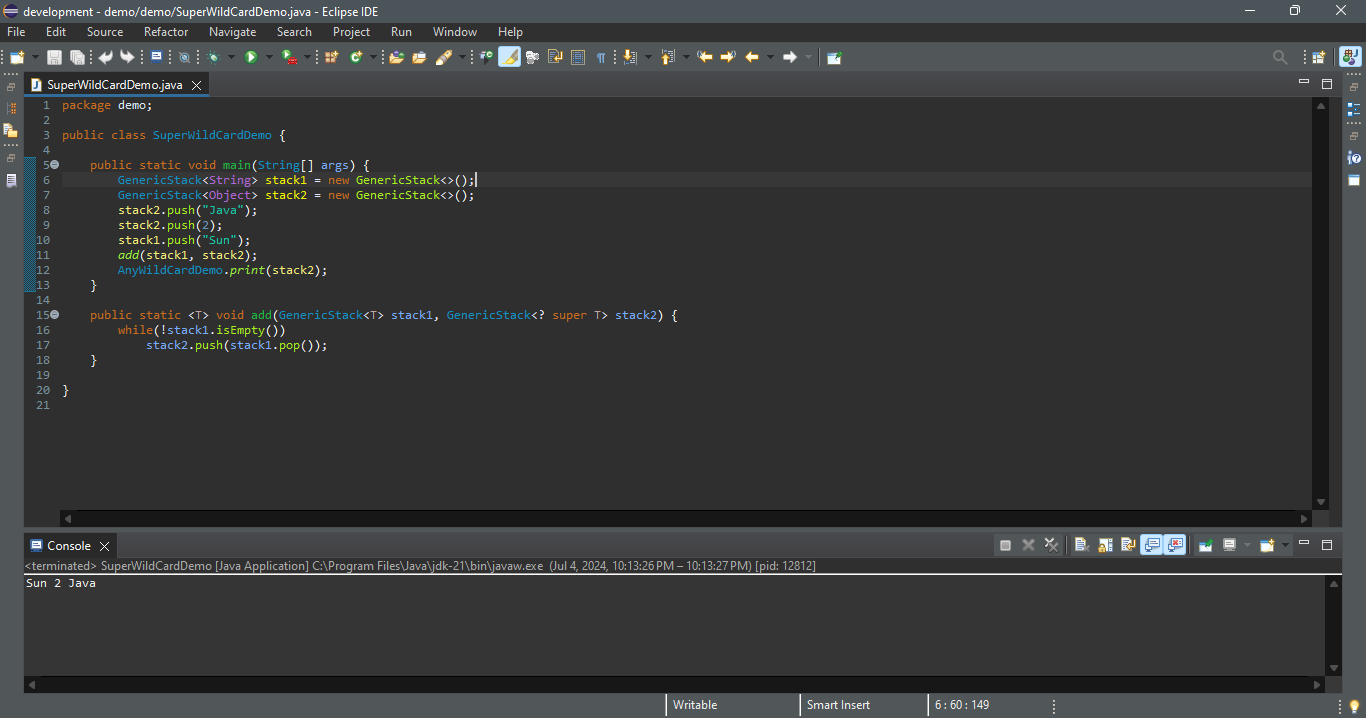1366x718 pixels.
Task: Open the Refactor menu
Action: tap(166, 32)
